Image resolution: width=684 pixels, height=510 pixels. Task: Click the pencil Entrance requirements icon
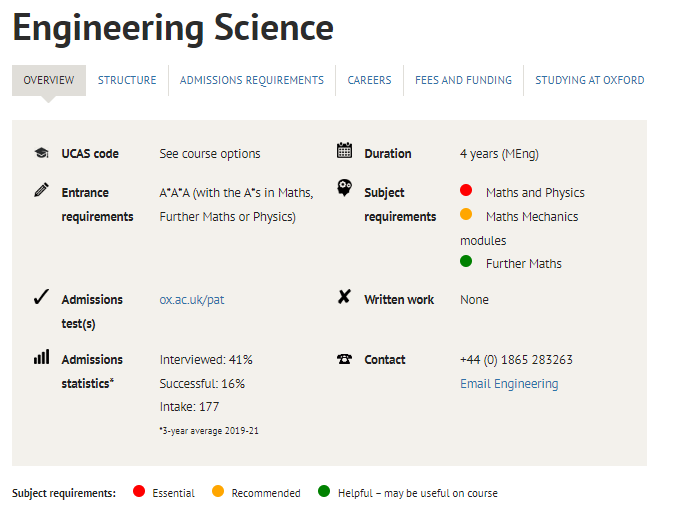(x=41, y=189)
